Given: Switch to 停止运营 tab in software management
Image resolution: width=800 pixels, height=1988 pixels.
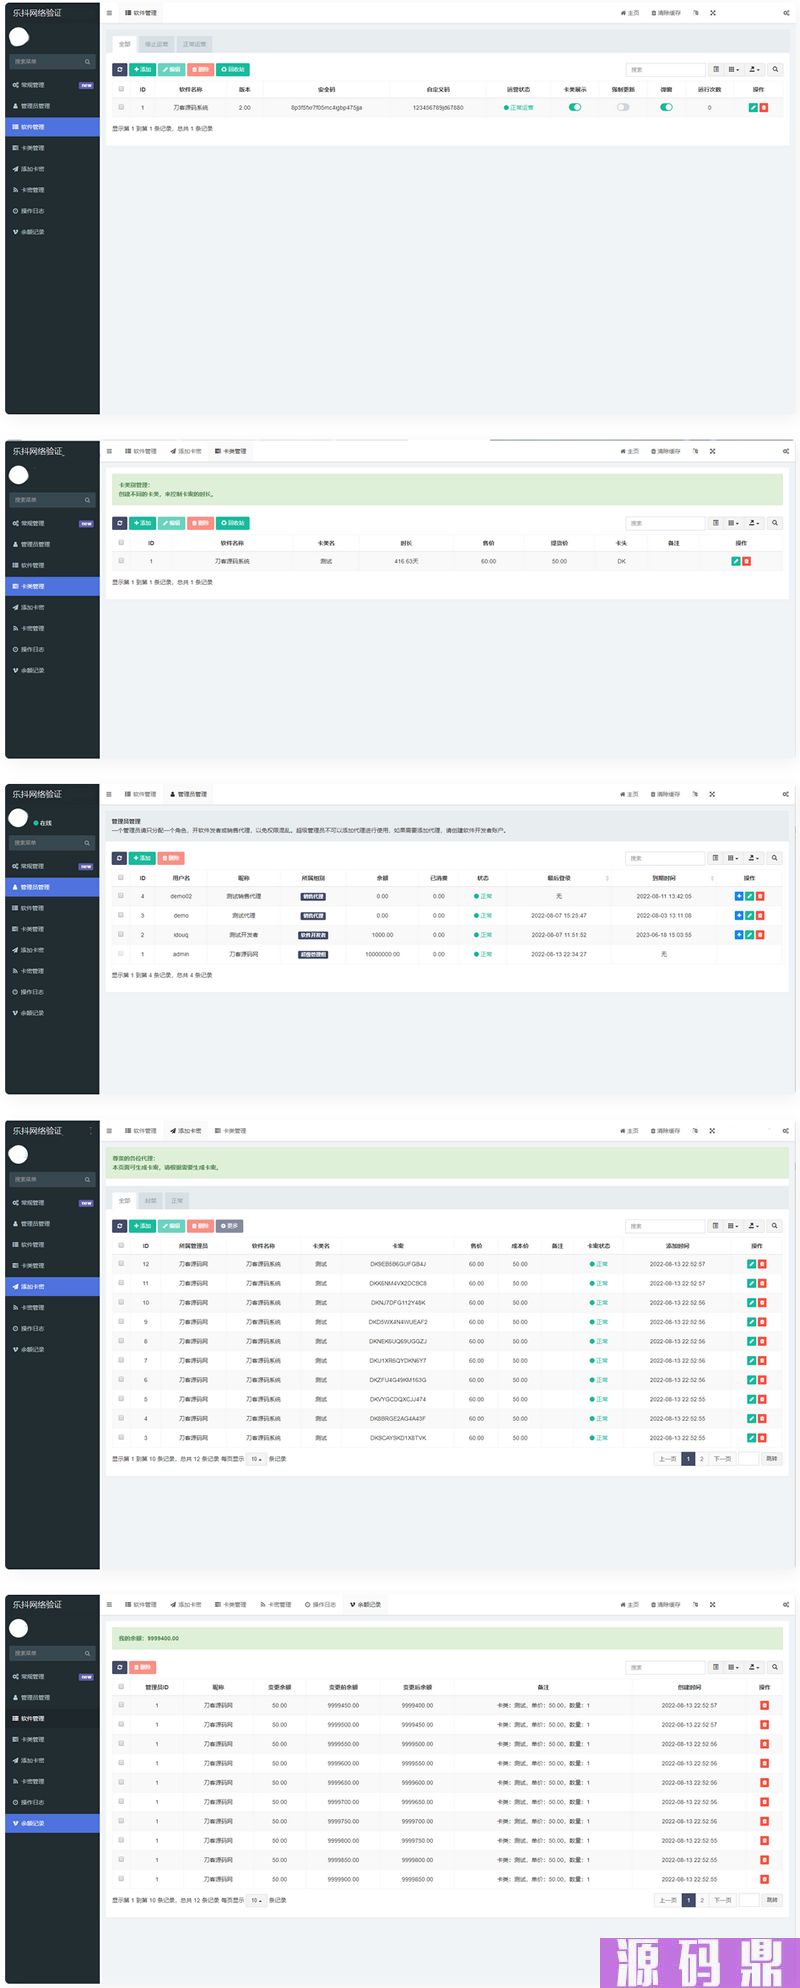Looking at the screenshot, I should (x=157, y=44).
